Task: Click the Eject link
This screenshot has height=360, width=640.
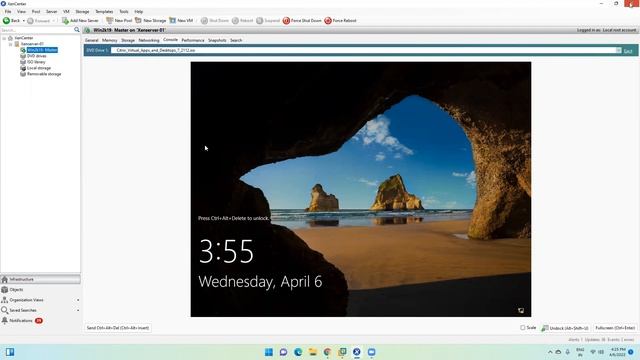Action: (628, 51)
